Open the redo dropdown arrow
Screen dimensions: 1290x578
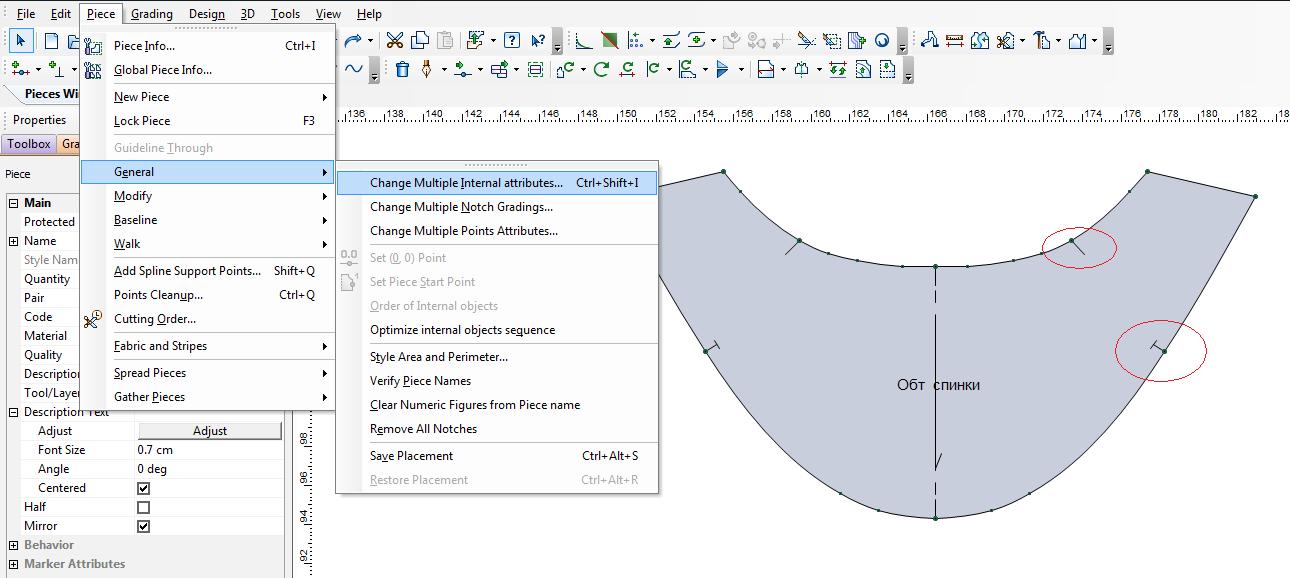370,41
